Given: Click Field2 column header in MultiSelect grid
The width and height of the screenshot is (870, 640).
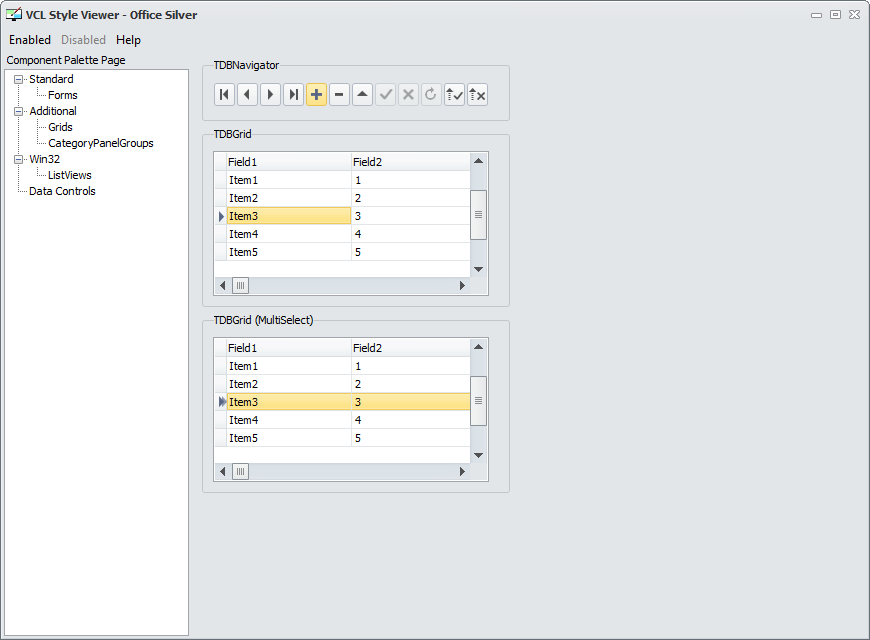Looking at the screenshot, I should [x=411, y=348].
